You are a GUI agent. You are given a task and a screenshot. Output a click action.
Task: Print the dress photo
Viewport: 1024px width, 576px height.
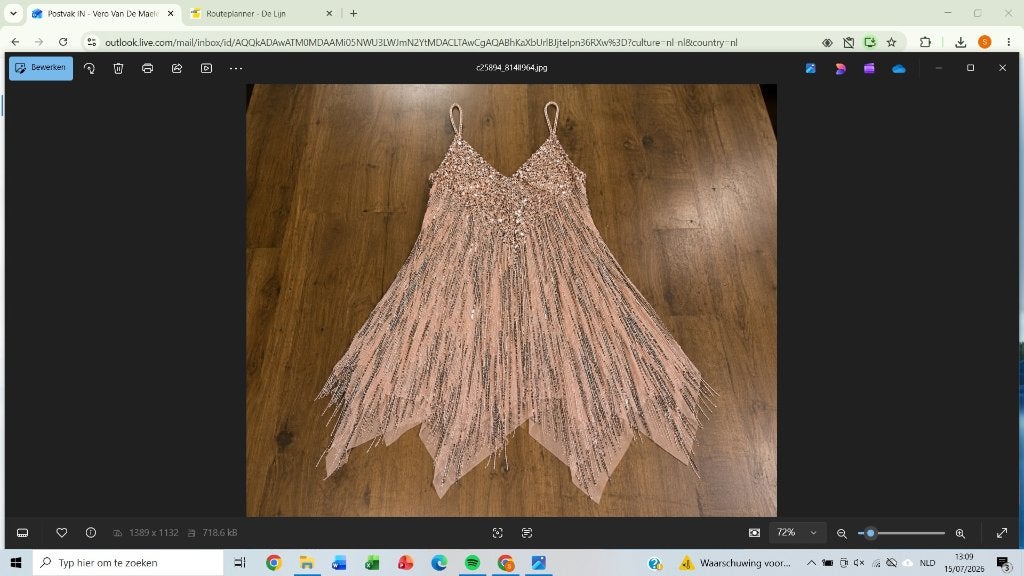(x=148, y=68)
